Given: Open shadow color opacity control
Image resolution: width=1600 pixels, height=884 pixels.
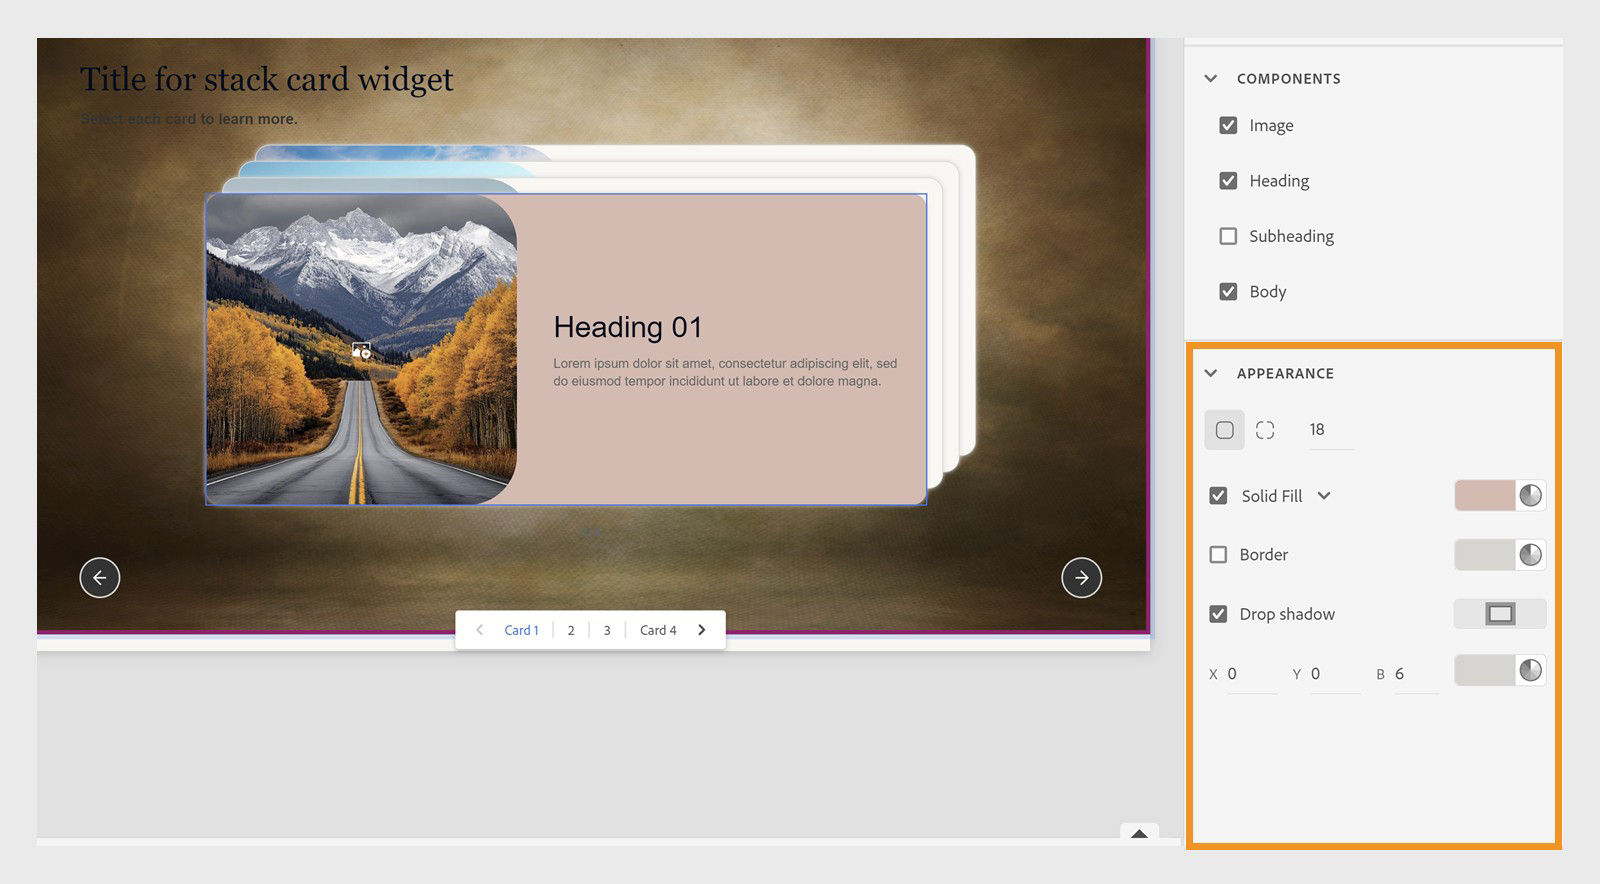Looking at the screenshot, I should click(1530, 670).
